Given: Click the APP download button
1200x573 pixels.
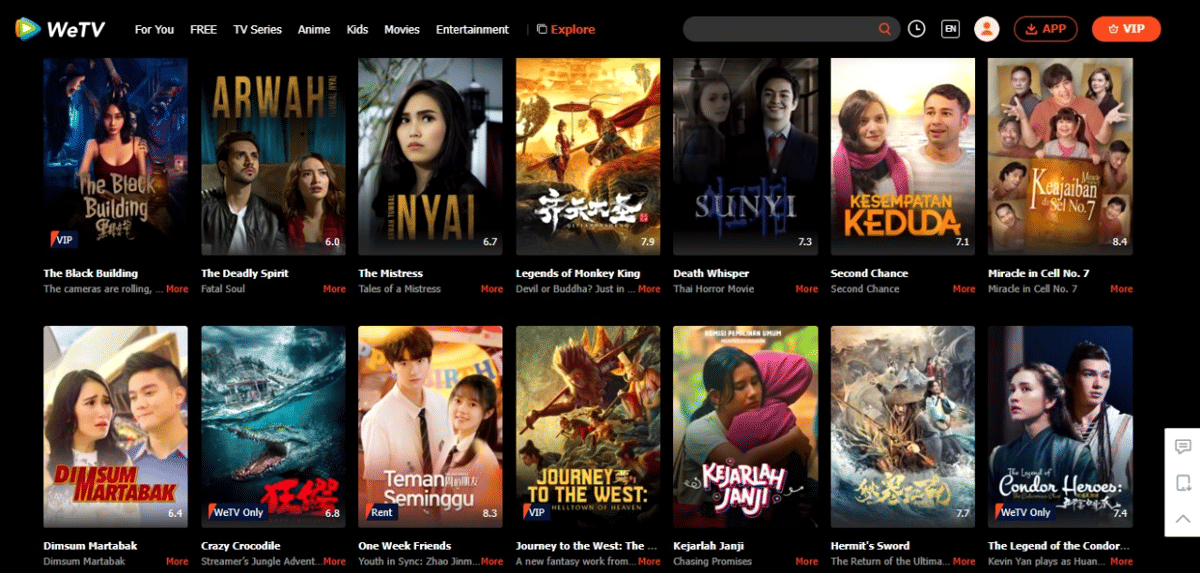Looking at the screenshot, I should [1045, 29].
